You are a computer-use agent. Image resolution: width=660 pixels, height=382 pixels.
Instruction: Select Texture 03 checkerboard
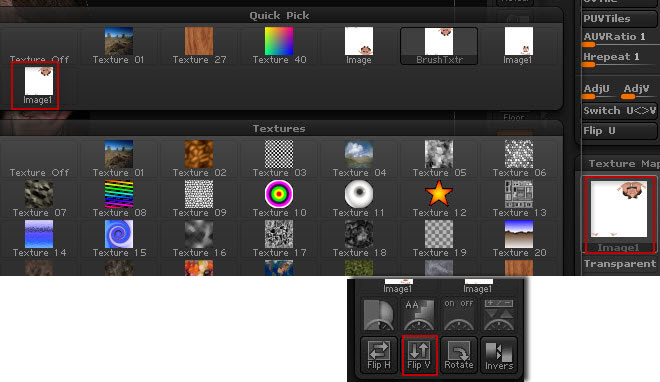coord(279,159)
